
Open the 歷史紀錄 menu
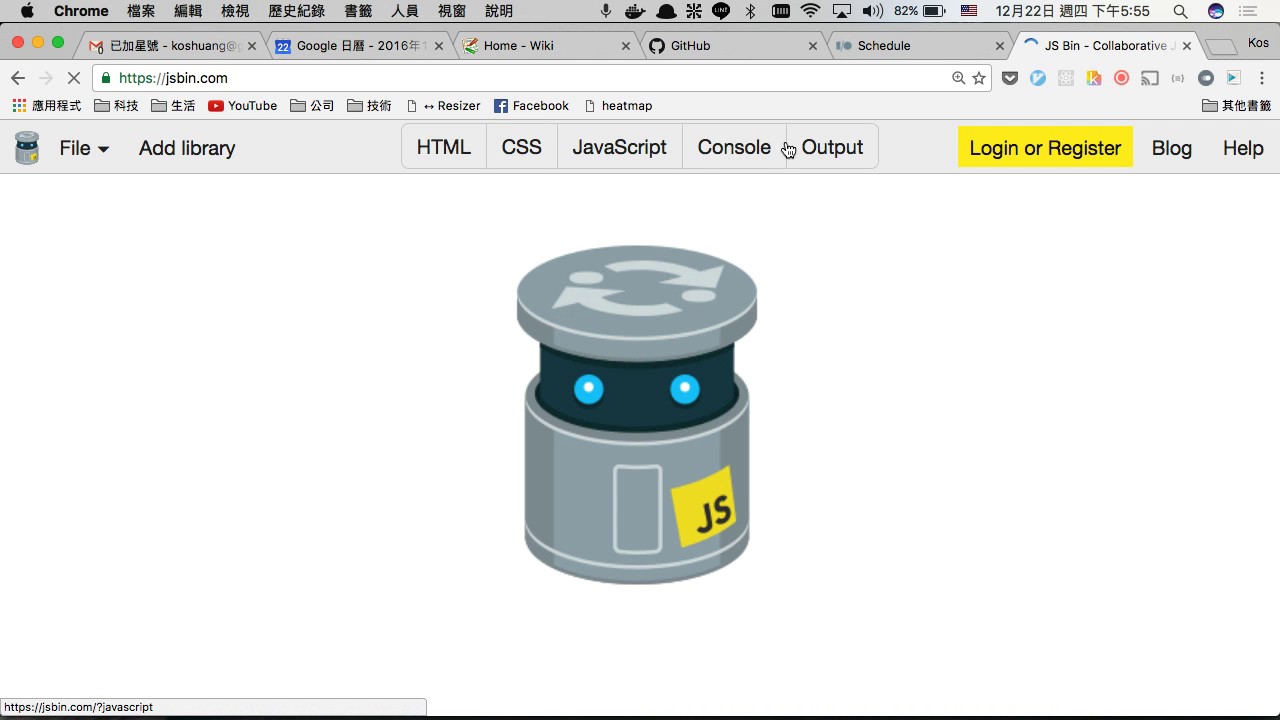tap(296, 11)
